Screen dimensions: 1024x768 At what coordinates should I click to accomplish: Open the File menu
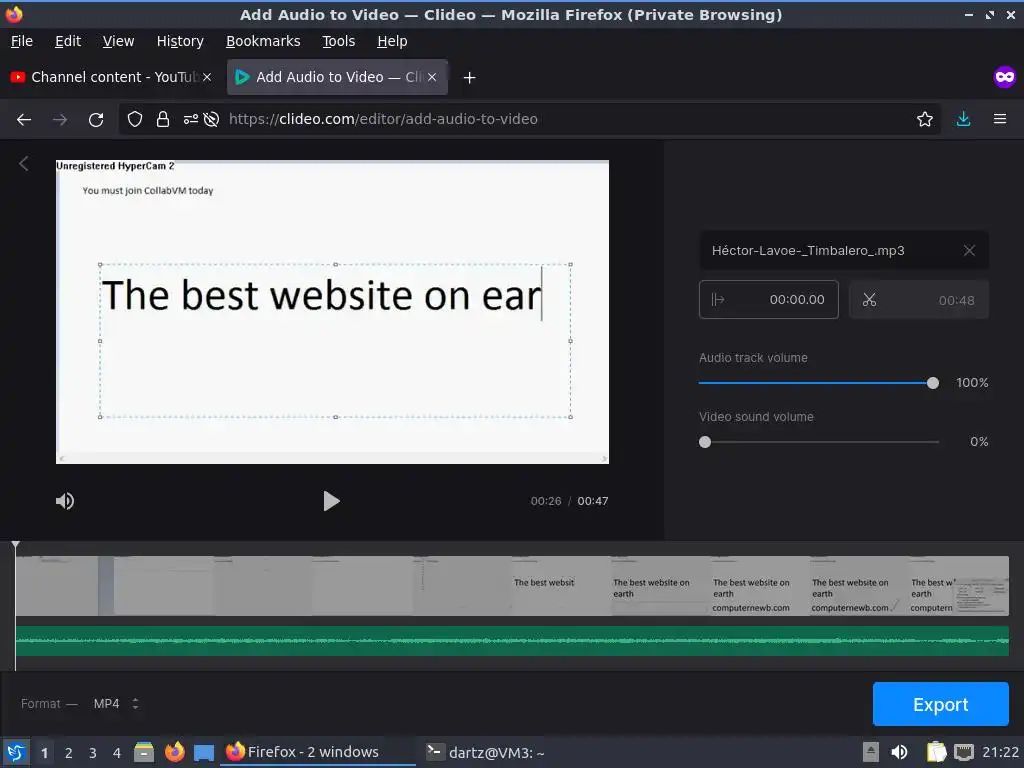click(22, 41)
